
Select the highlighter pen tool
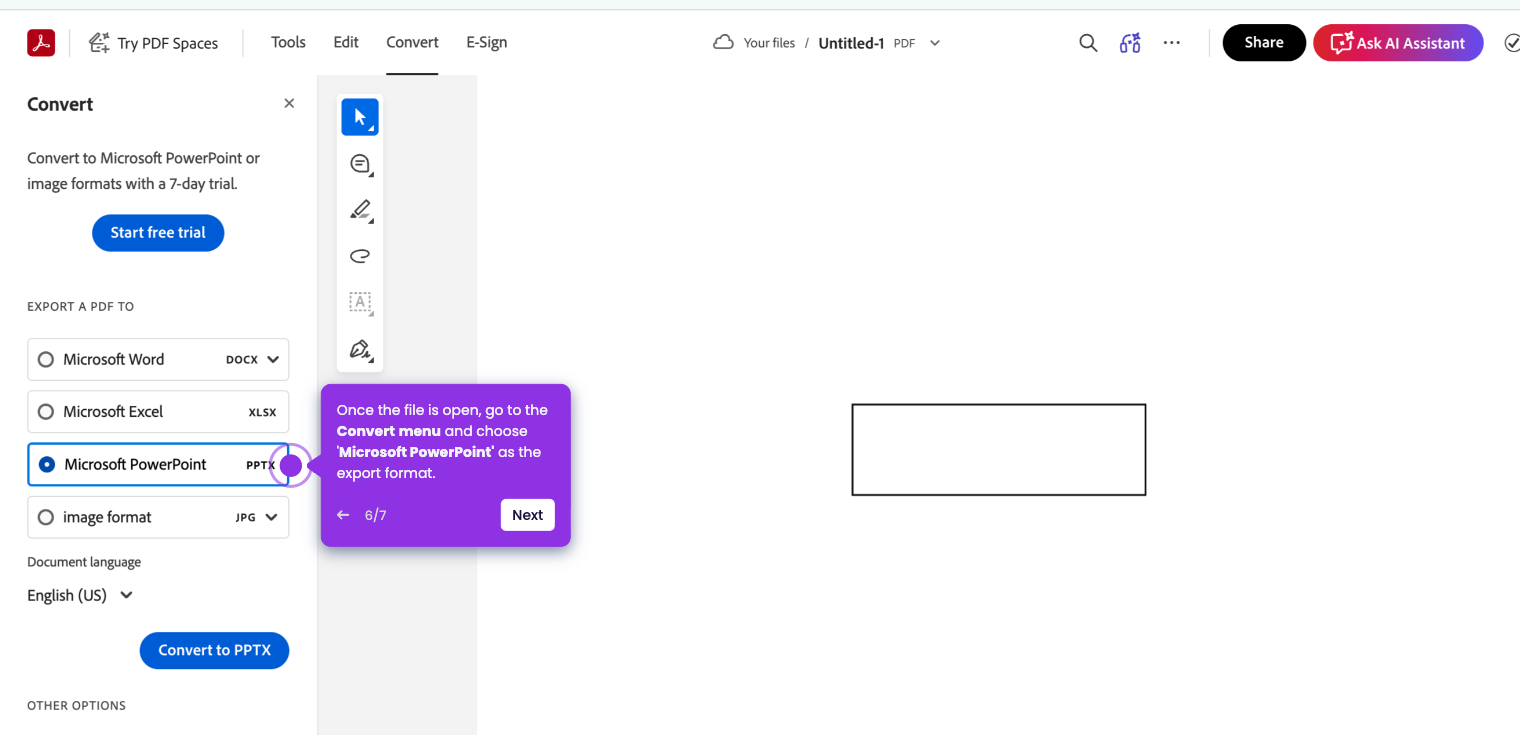pos(360,210)
